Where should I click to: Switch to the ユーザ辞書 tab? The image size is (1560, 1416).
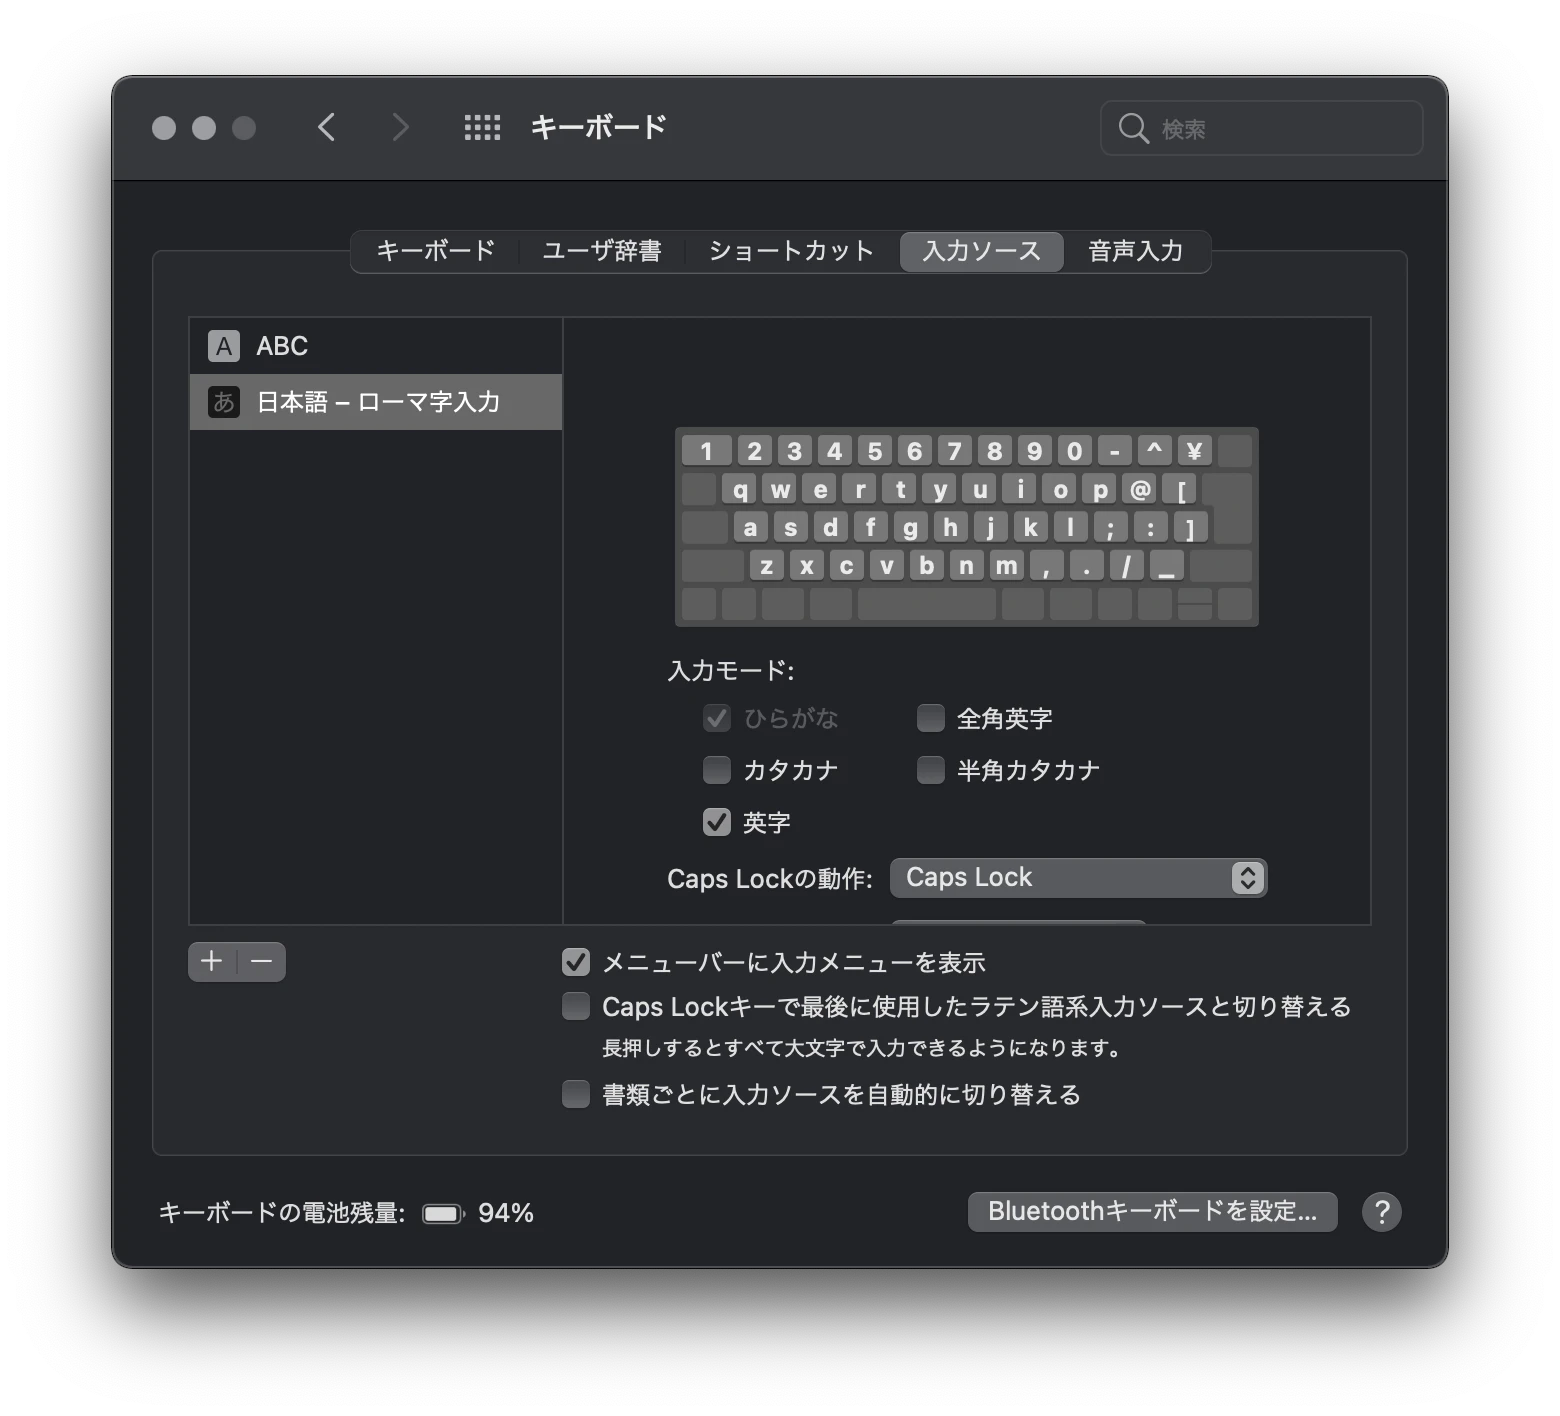602,251
